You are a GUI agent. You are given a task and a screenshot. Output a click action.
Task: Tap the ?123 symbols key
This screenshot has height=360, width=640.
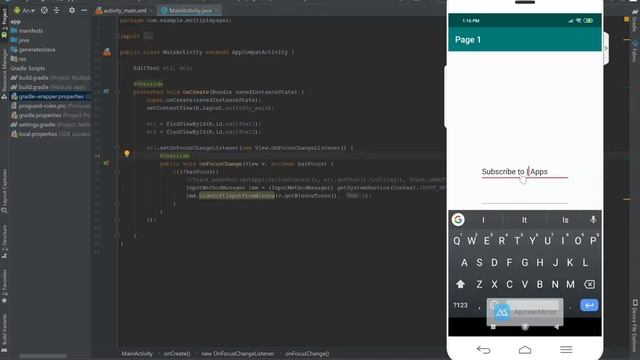pos(460,305)
